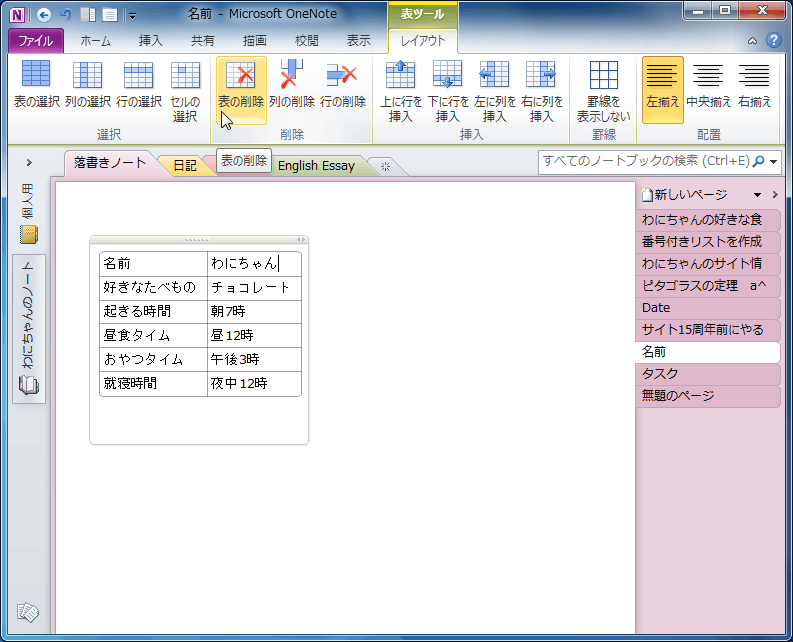Click the 夜中12時 table cell

click(254, 383)
